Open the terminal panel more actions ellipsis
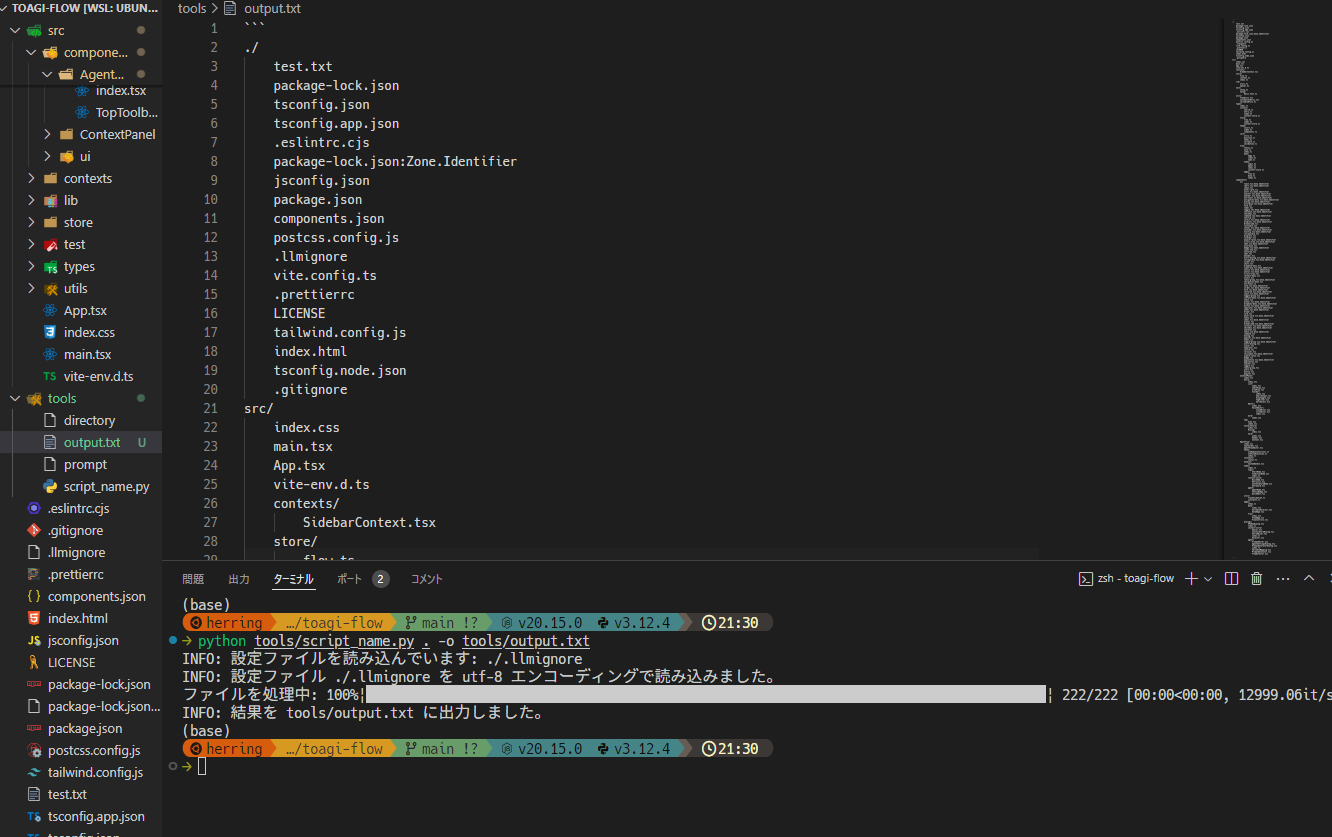Image resolution: width=1332 pixels, height=837 pixels. [1283, 579]
